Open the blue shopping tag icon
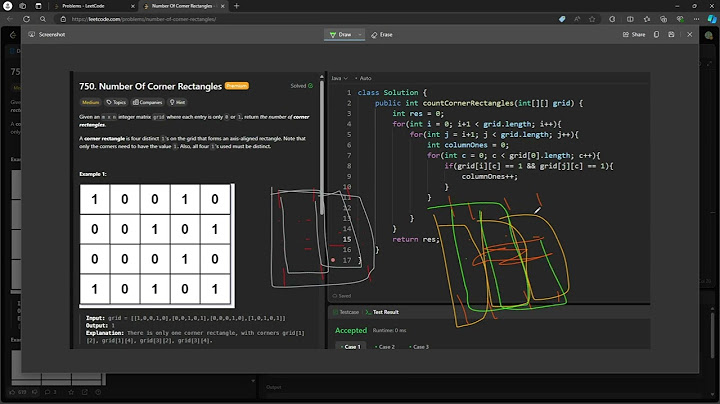720x404 pixels. coord(562,19)
